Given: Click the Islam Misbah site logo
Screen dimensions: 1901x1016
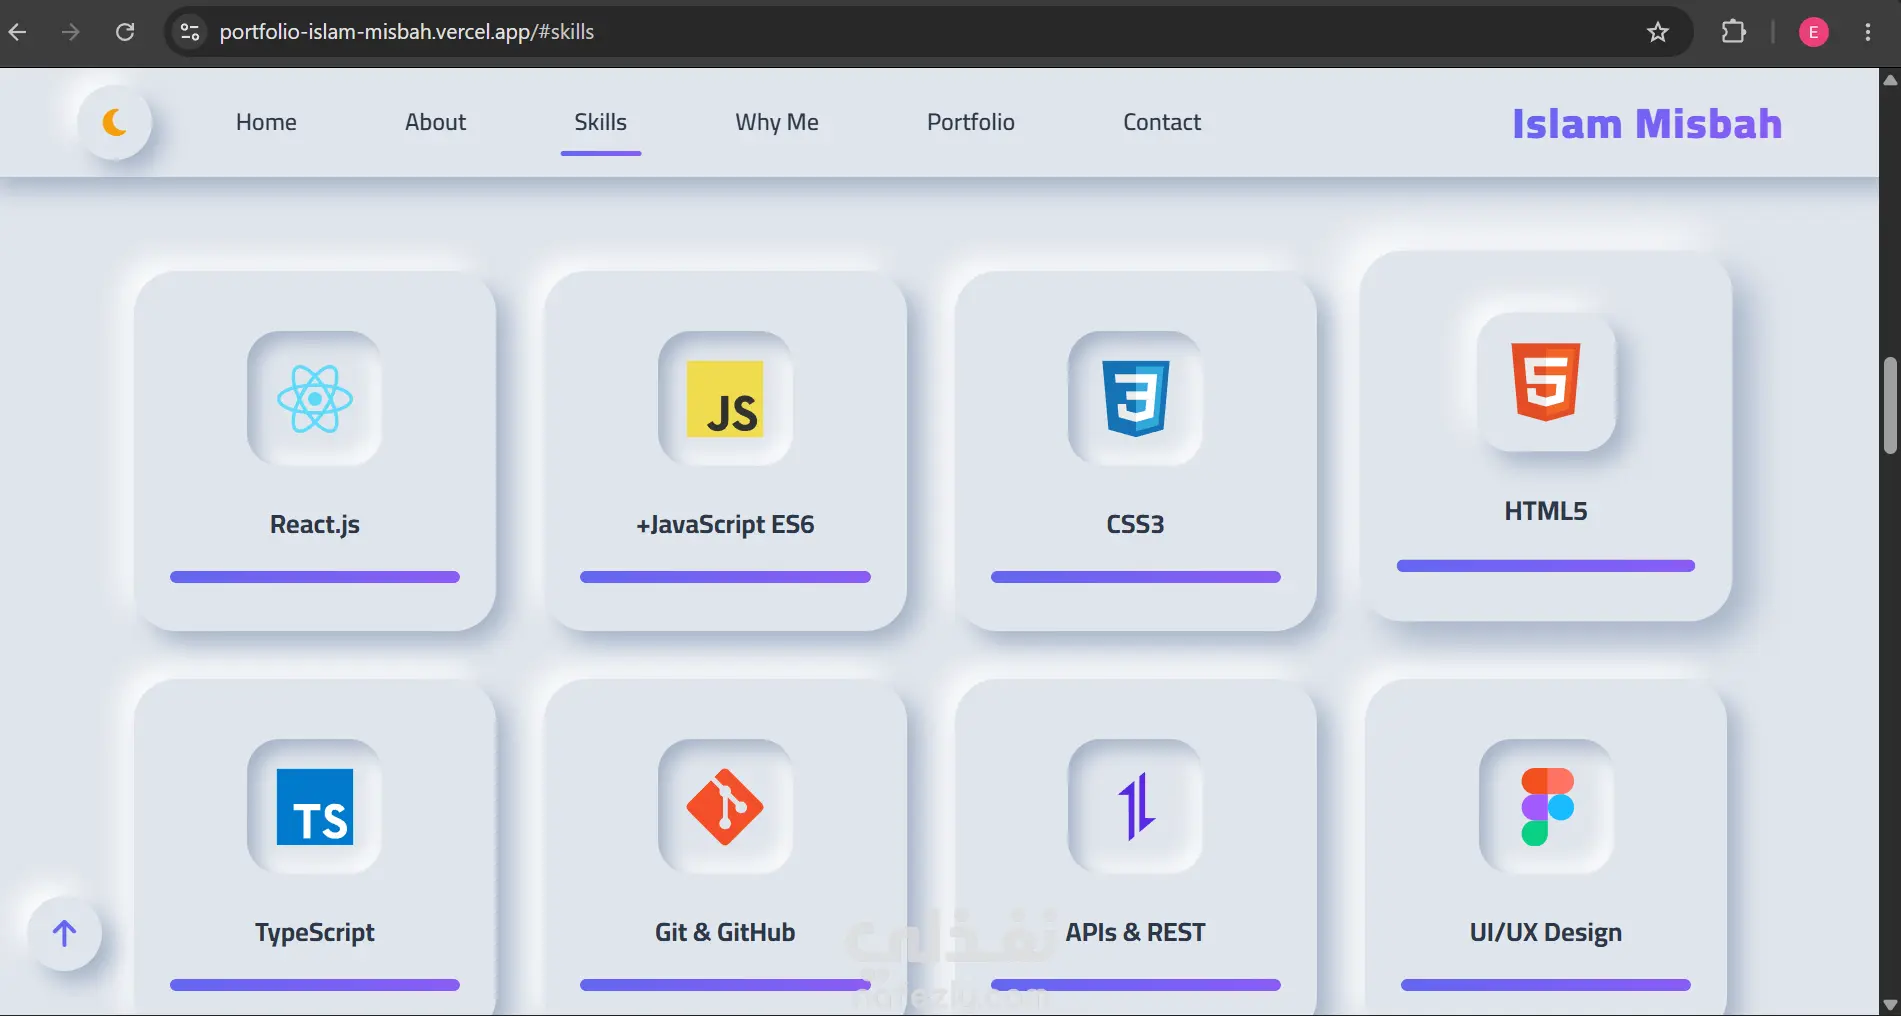Looking at the screenshot, I should click(x=1647, y=124).
